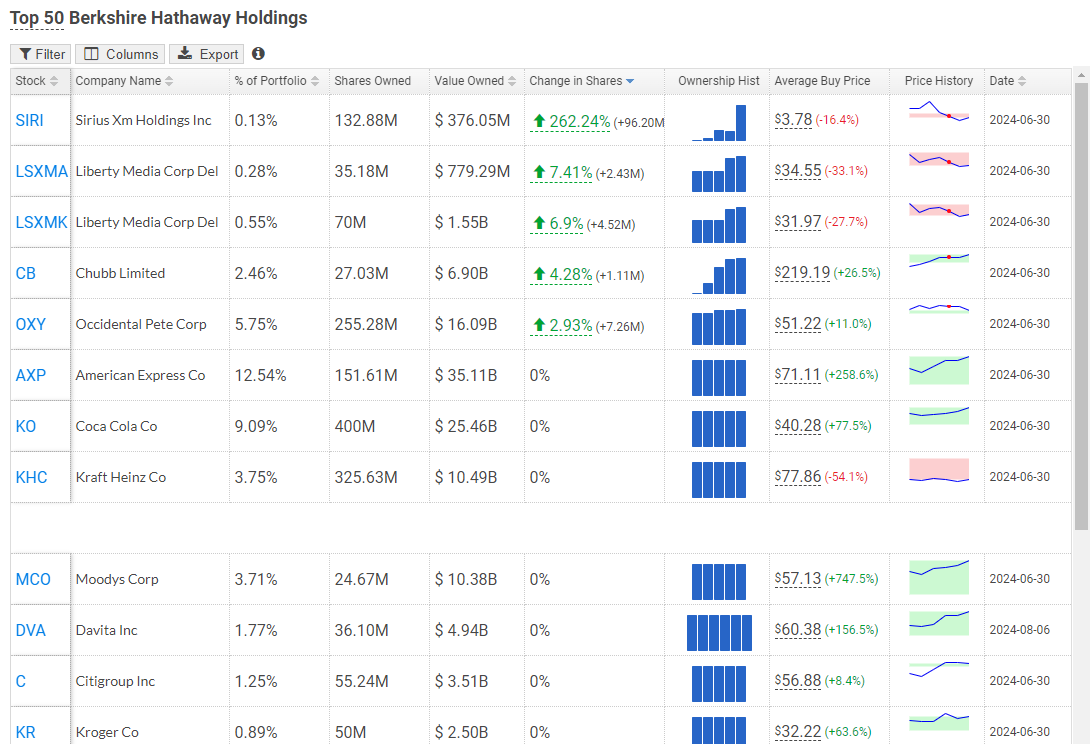Click the Shares Owned column header
This screenshot has height=744, width=1092.
[x=373, y=81]
